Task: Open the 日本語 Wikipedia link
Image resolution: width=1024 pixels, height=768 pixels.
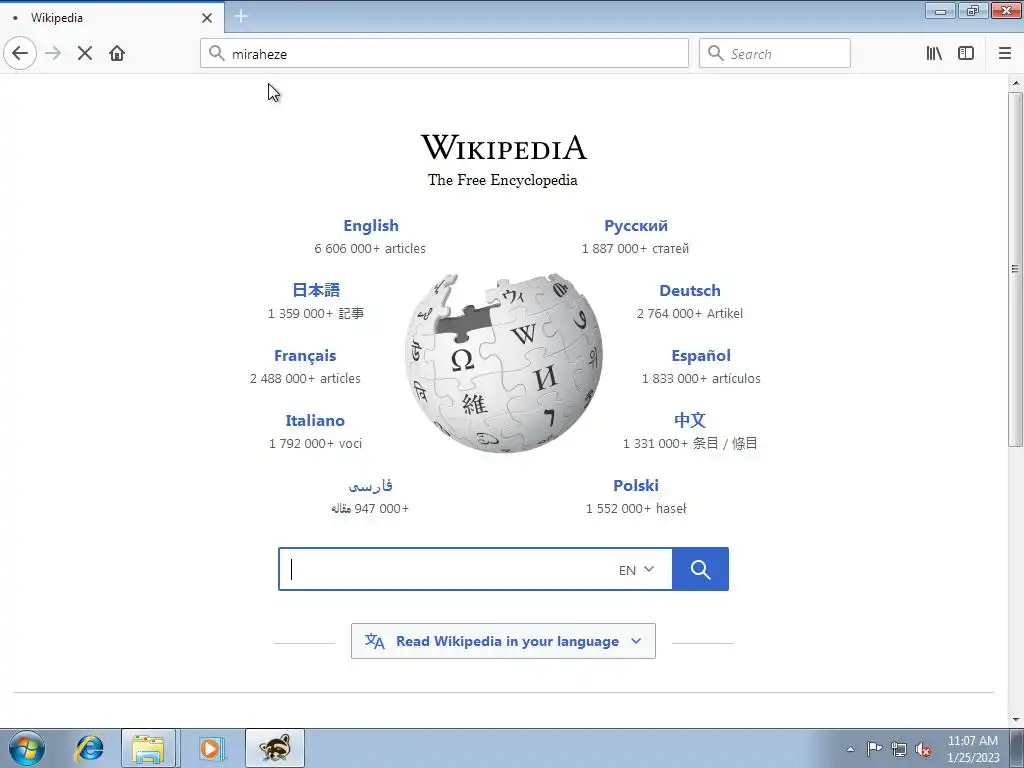Action: coord(316,290)
